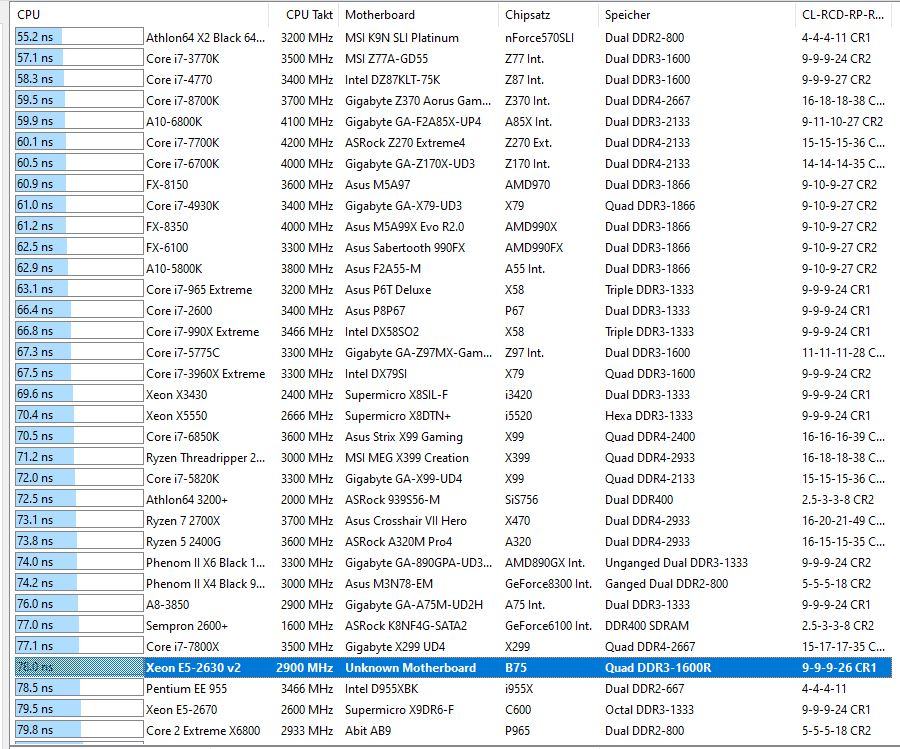Image resolution: width=900 pixels, height=749 pixels.
Task: Select the Phenom II X4 Black 9... entry
Action: pyautogui.click(x=205, y=584)
